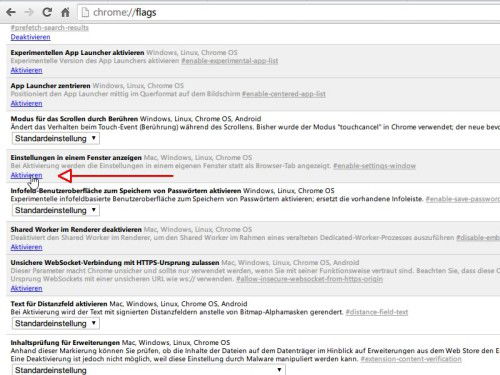Screen dimensions: 500x375
Task: Click heading 'Modus für das Scrollen durch Berühren'
Action: point(74,119)
